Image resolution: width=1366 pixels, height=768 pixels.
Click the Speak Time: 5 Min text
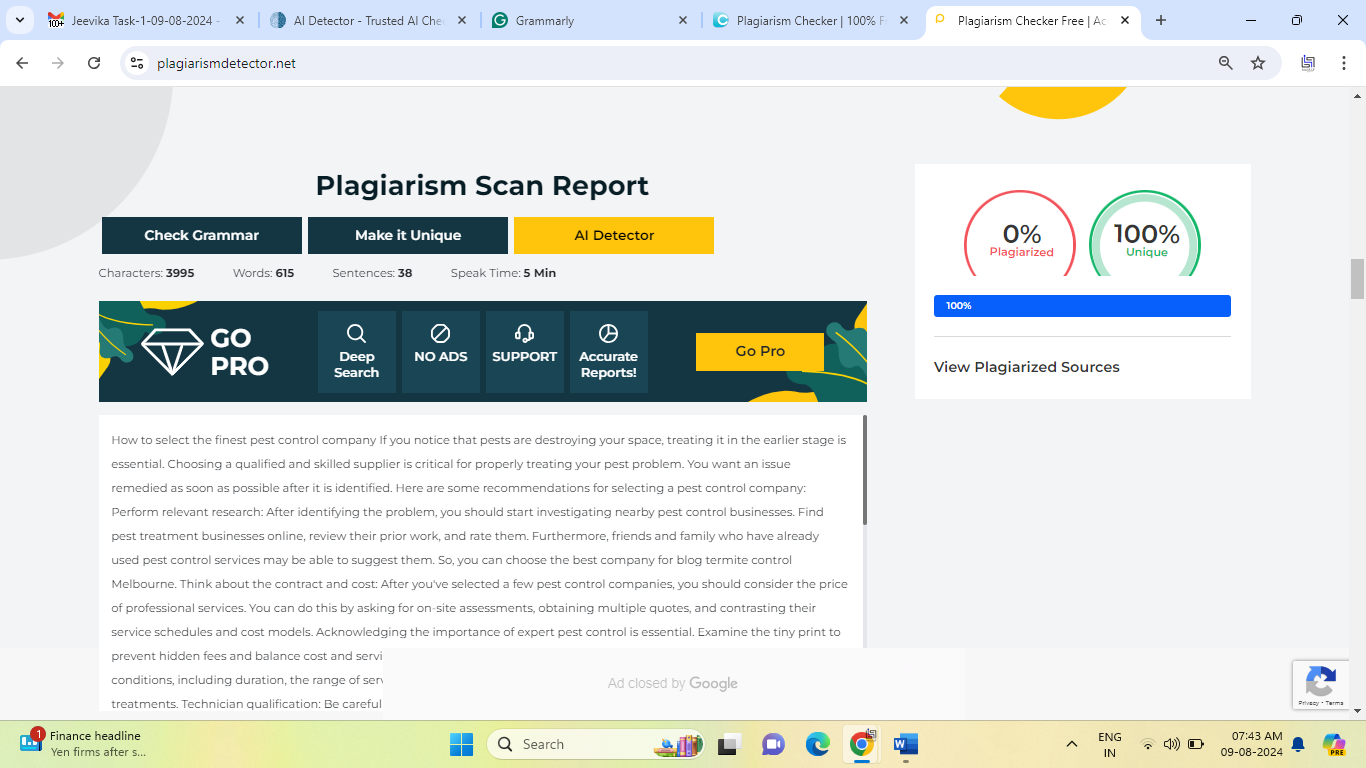click(x=503, y=273)
